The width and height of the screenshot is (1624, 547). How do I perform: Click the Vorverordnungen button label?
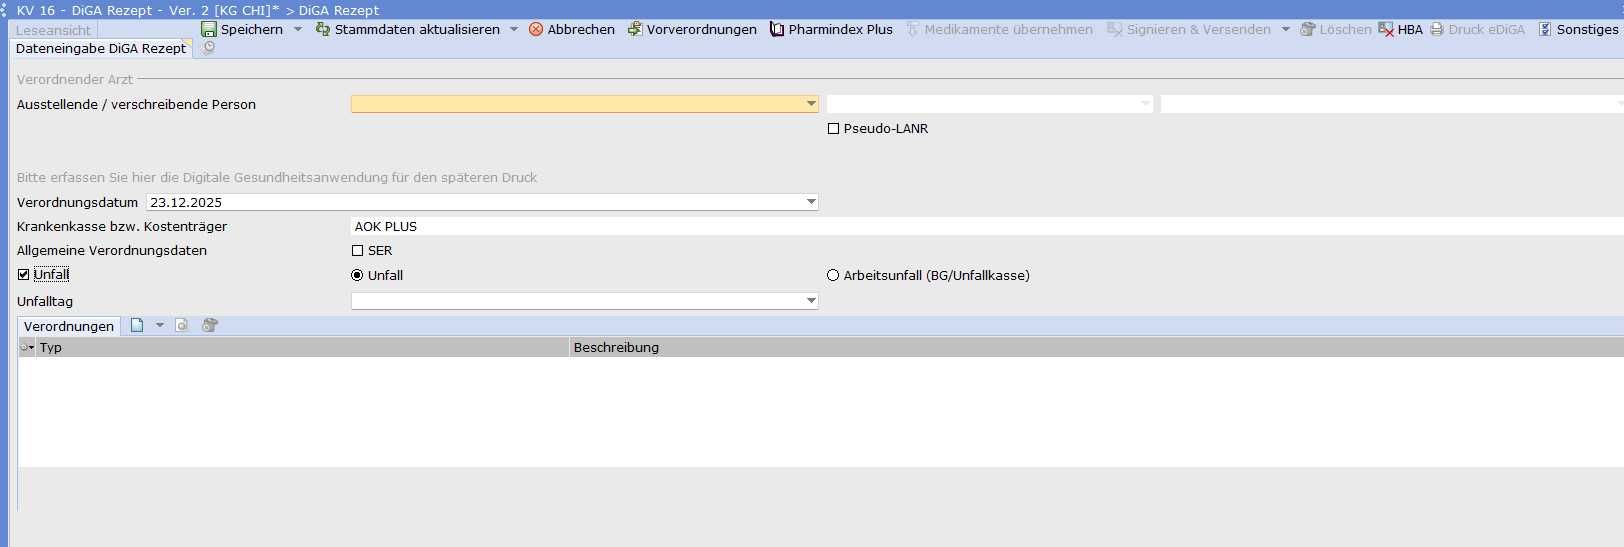tap(702, 29)
